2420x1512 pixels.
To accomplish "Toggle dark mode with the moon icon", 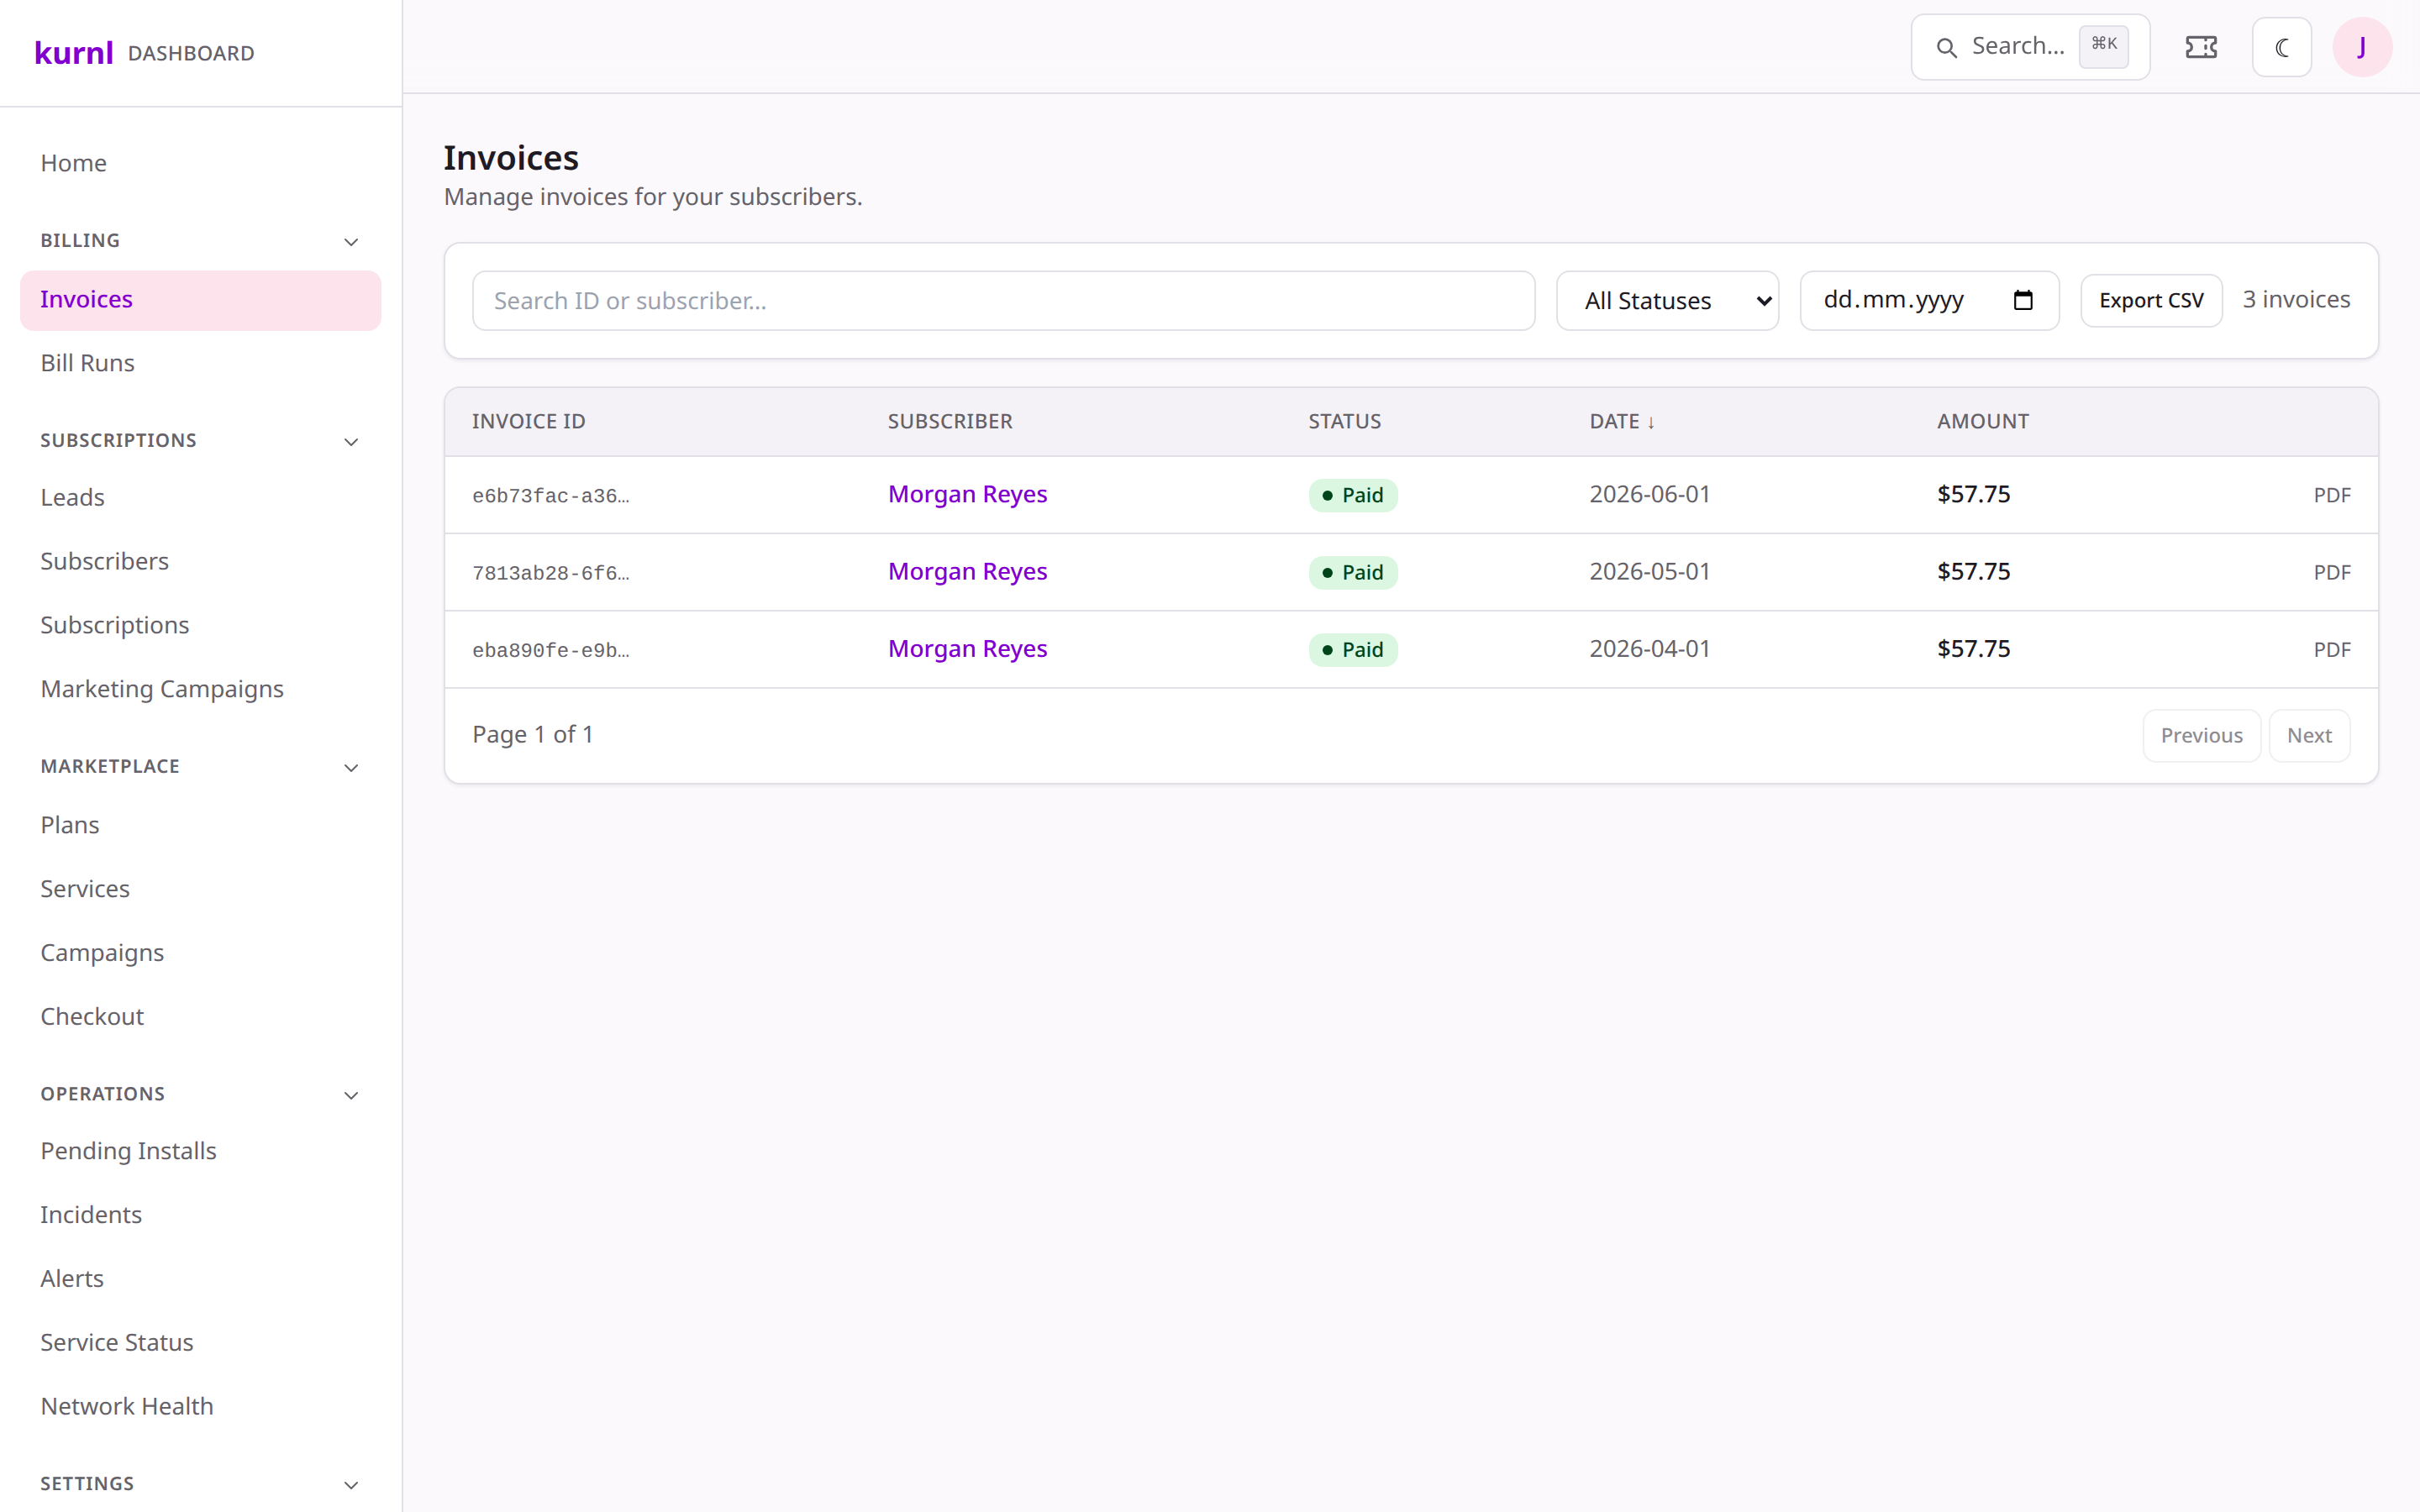I will pyautogui.click(x=2282, y=47).
